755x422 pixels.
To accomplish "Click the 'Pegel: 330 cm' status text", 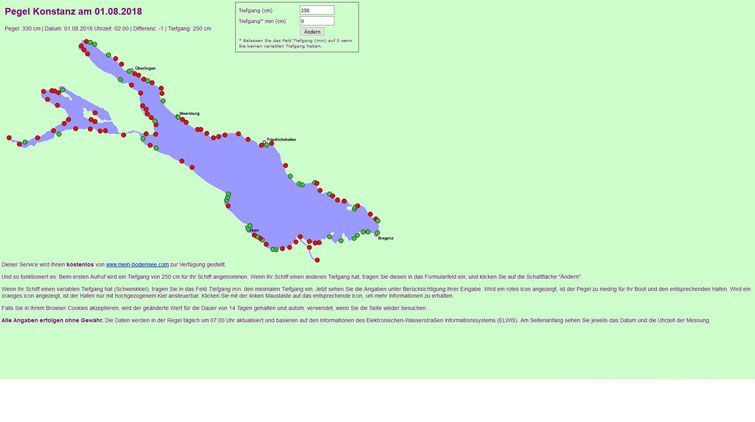I will click(x=23, y=28).
